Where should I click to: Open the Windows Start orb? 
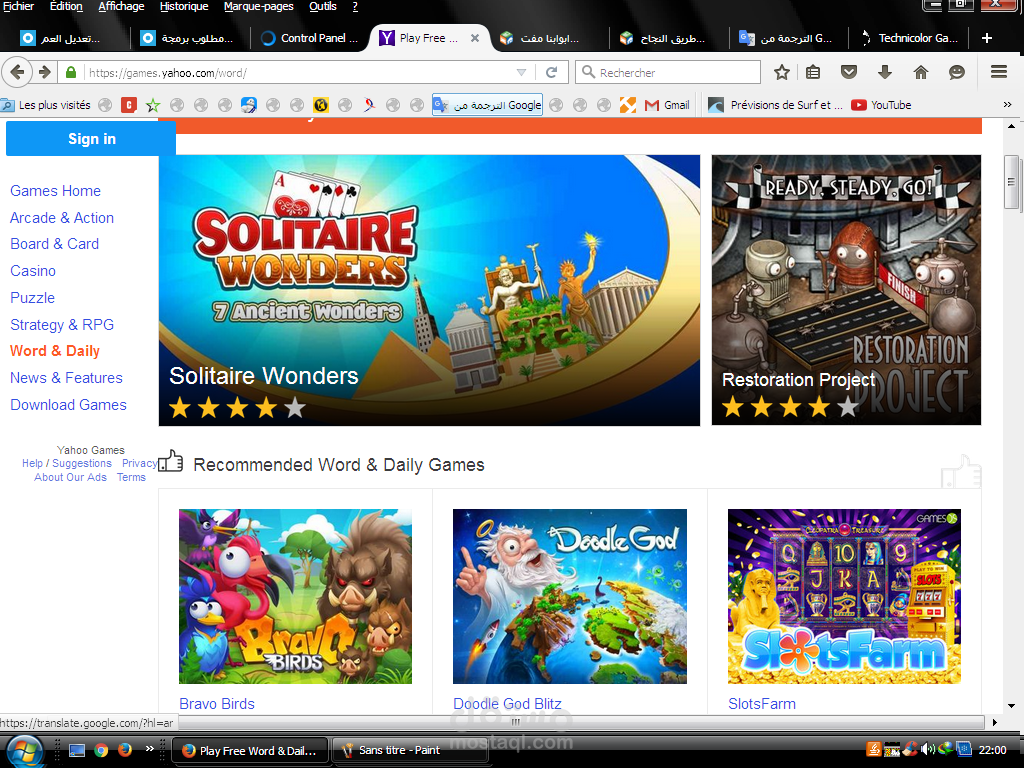point(24,751)
